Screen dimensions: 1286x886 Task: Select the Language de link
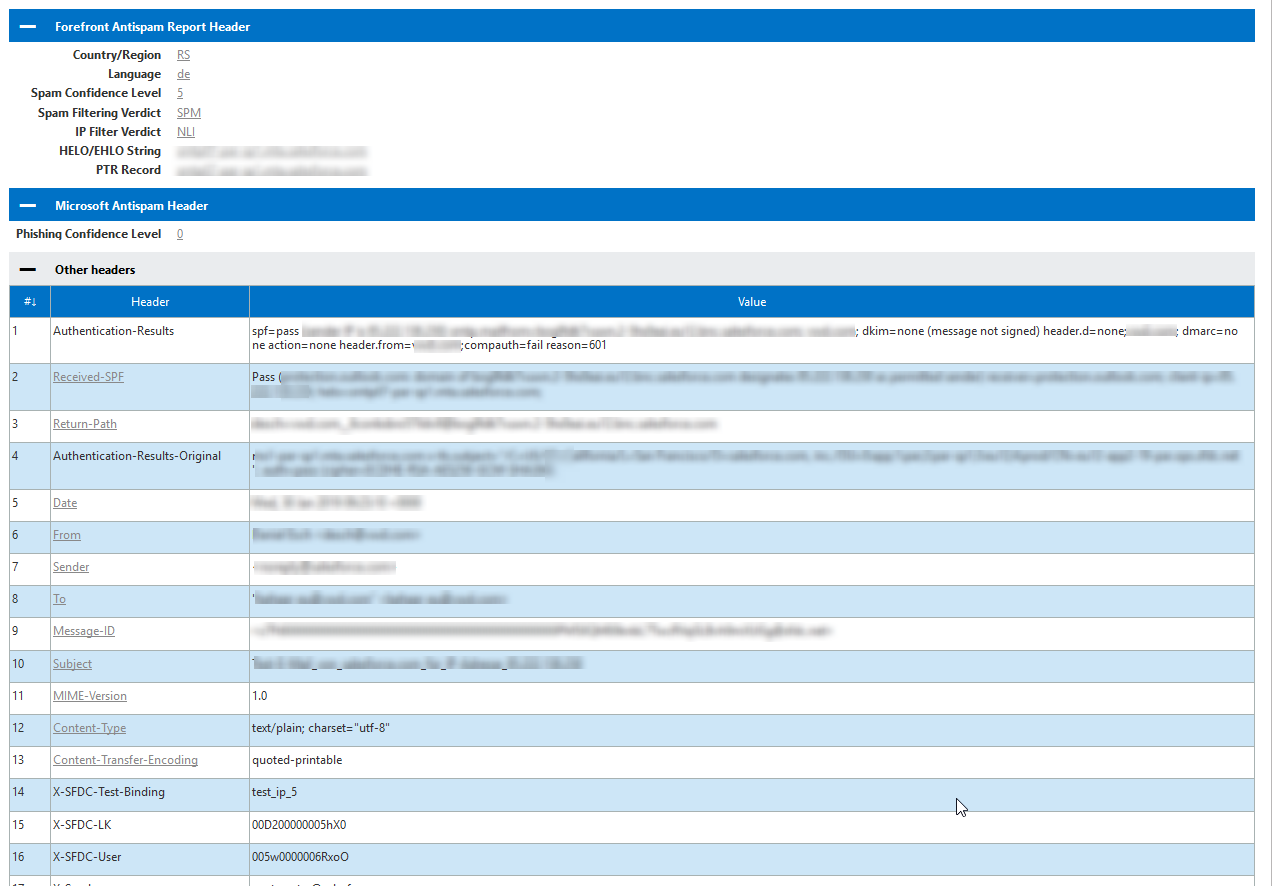click(183, 73)
